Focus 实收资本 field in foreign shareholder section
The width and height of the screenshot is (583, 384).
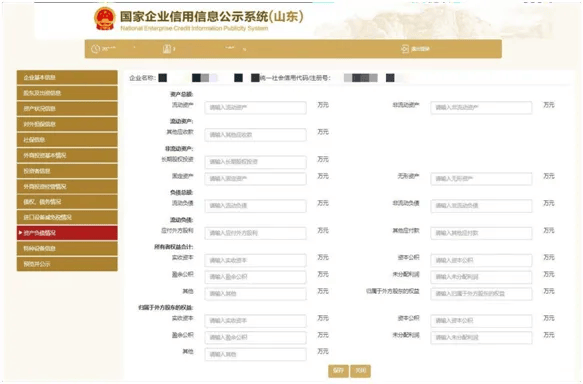pos(255,320)
